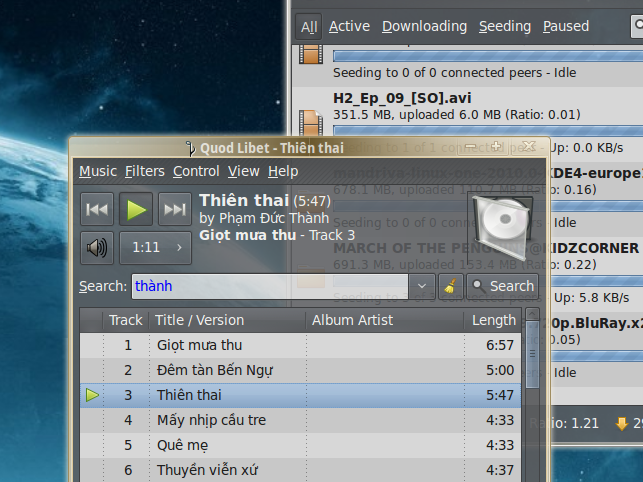Select the playing row Thiên thai

(x=300, y=395)
